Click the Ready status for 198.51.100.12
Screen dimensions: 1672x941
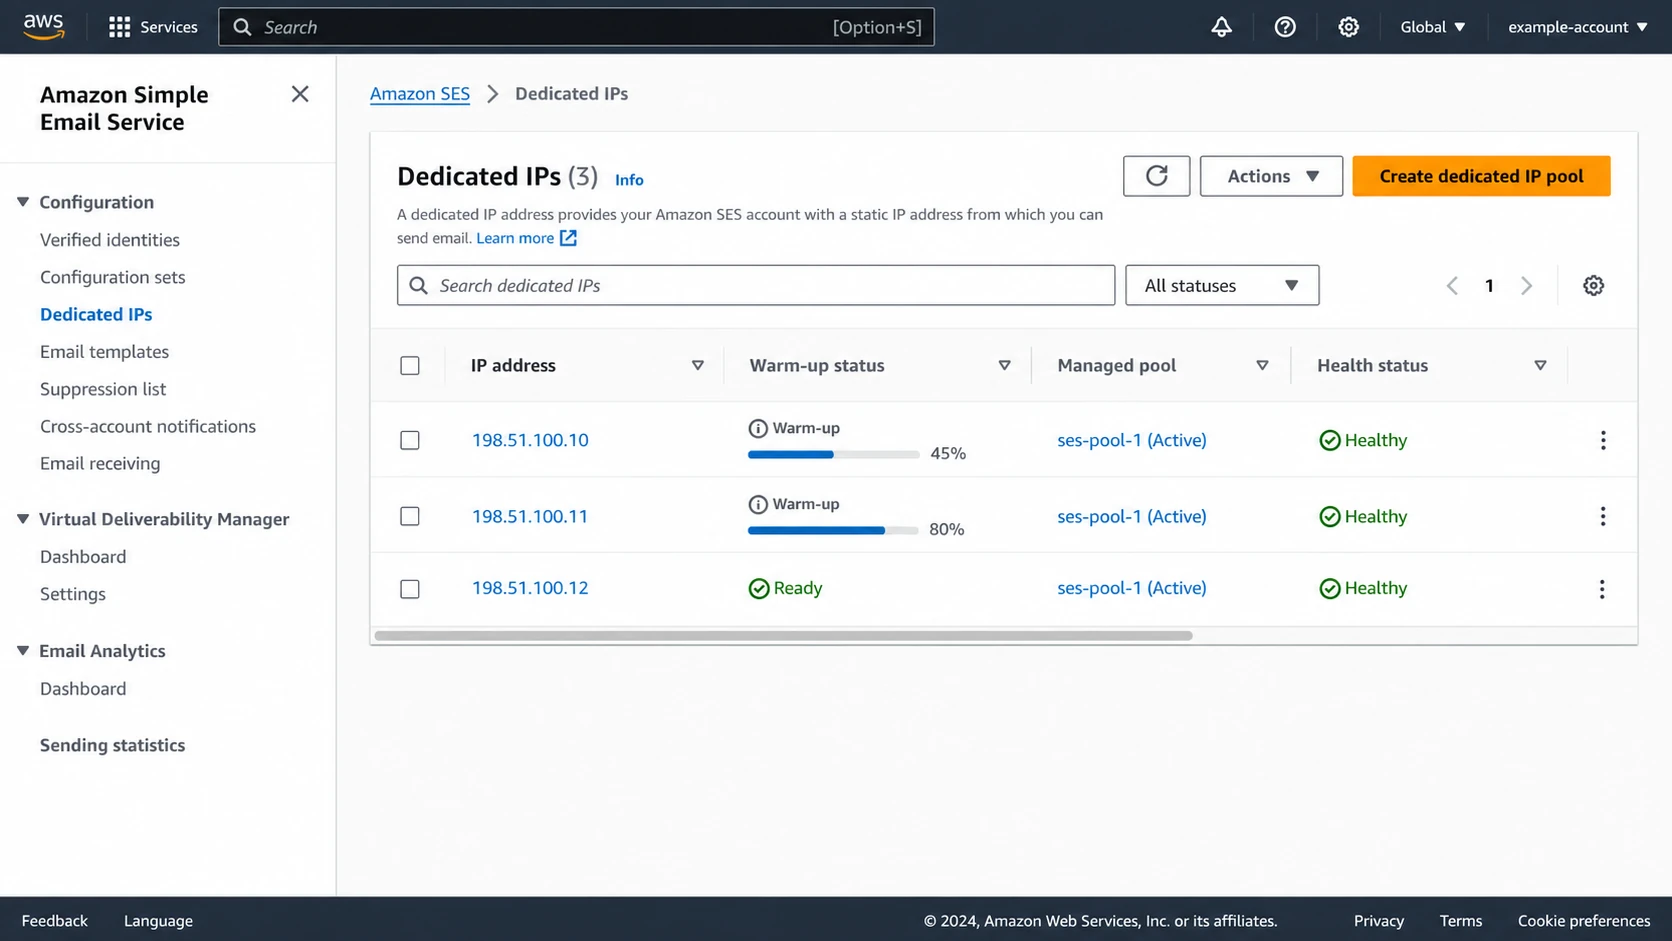[x=785, y=588]
